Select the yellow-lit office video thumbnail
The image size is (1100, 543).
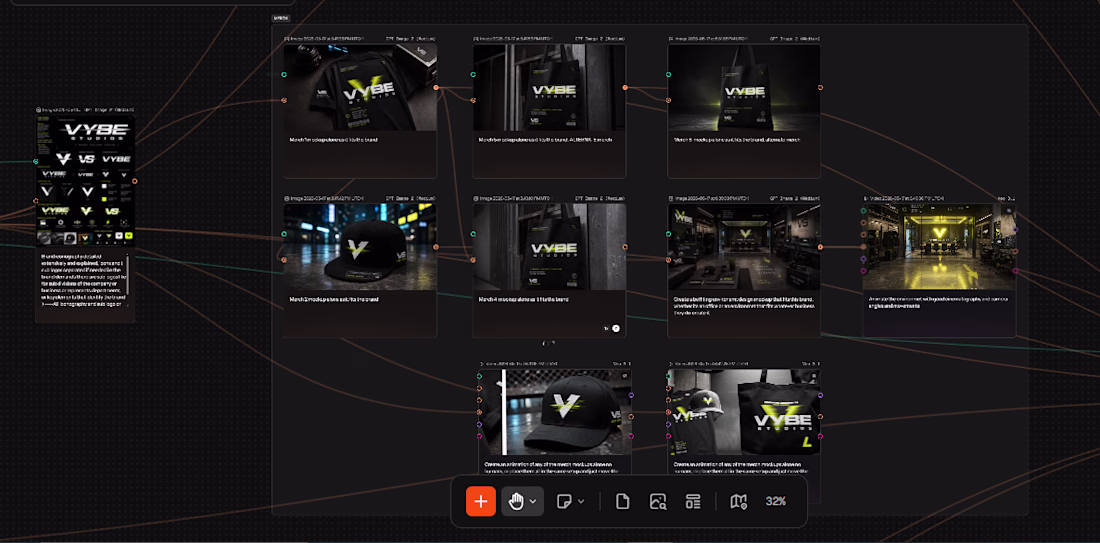pos(939,246)
